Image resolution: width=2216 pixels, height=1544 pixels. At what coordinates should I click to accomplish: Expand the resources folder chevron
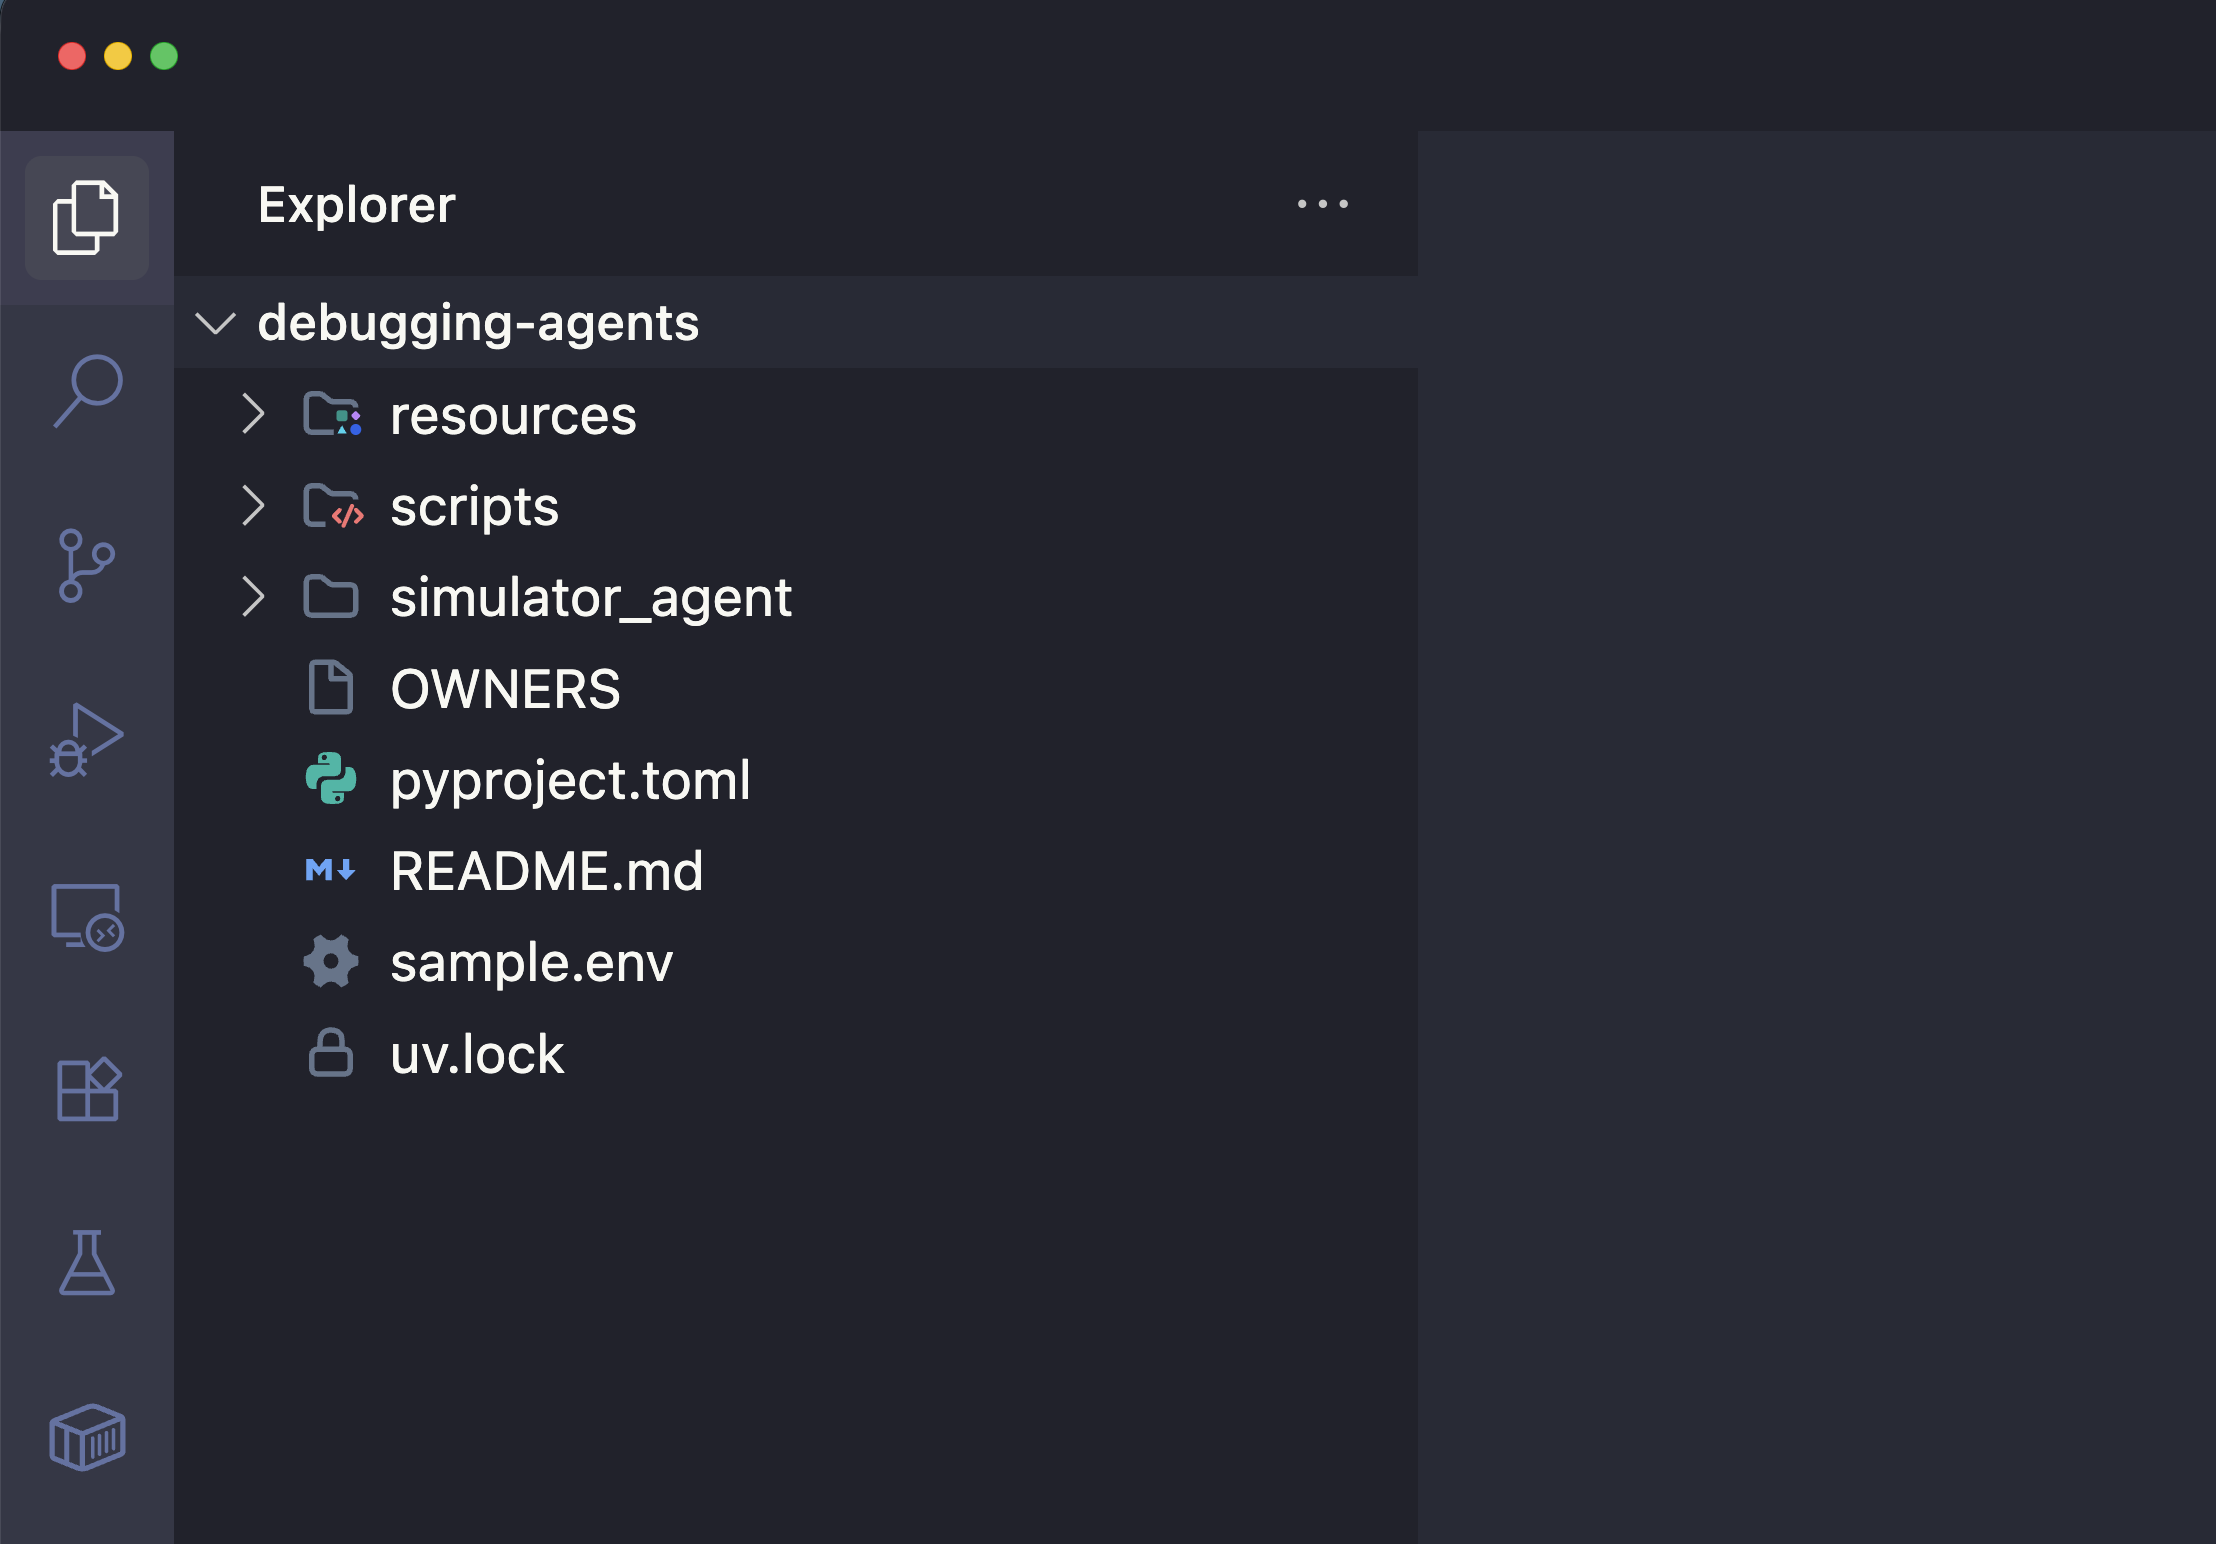pos(254,414)
